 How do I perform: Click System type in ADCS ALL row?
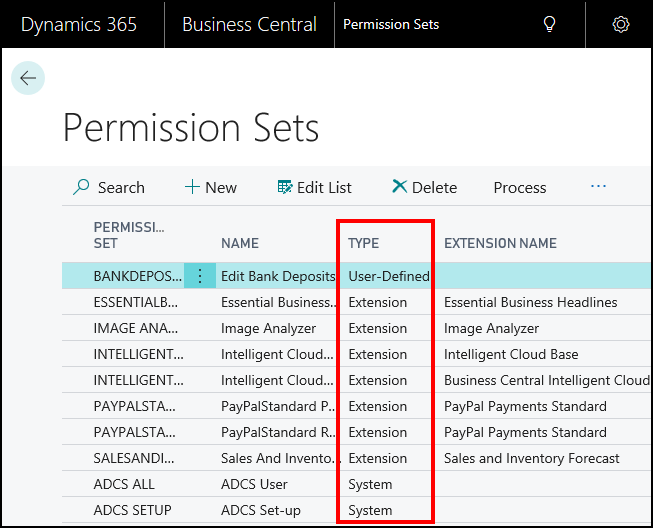click(x=370, y=485)
